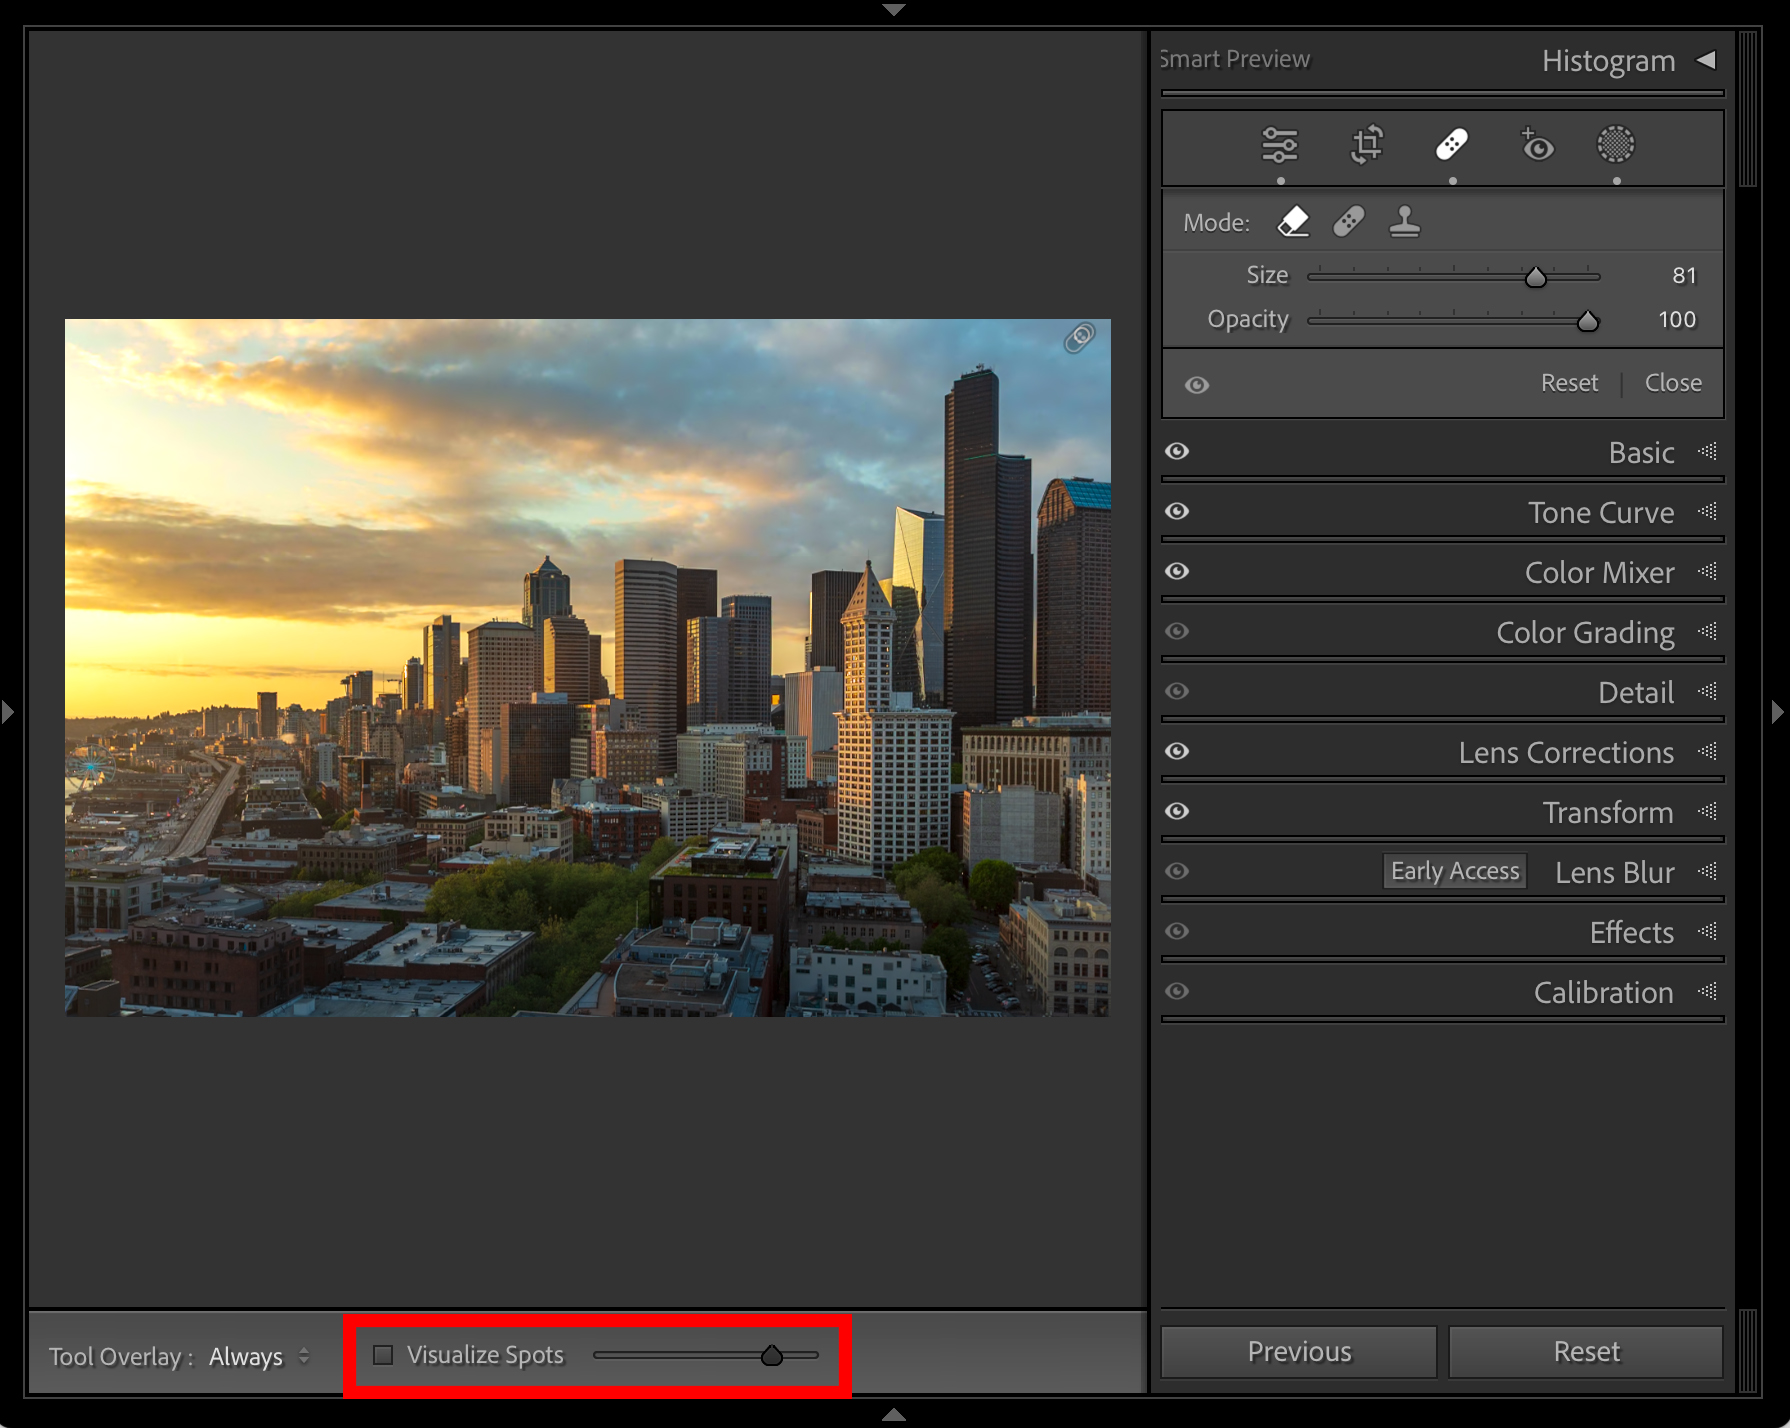This screenshot has height=1428, width=1790.
Task: Hide the Lens Corrections adjustments via eye toggle
Action: [x=1177, y=751]
